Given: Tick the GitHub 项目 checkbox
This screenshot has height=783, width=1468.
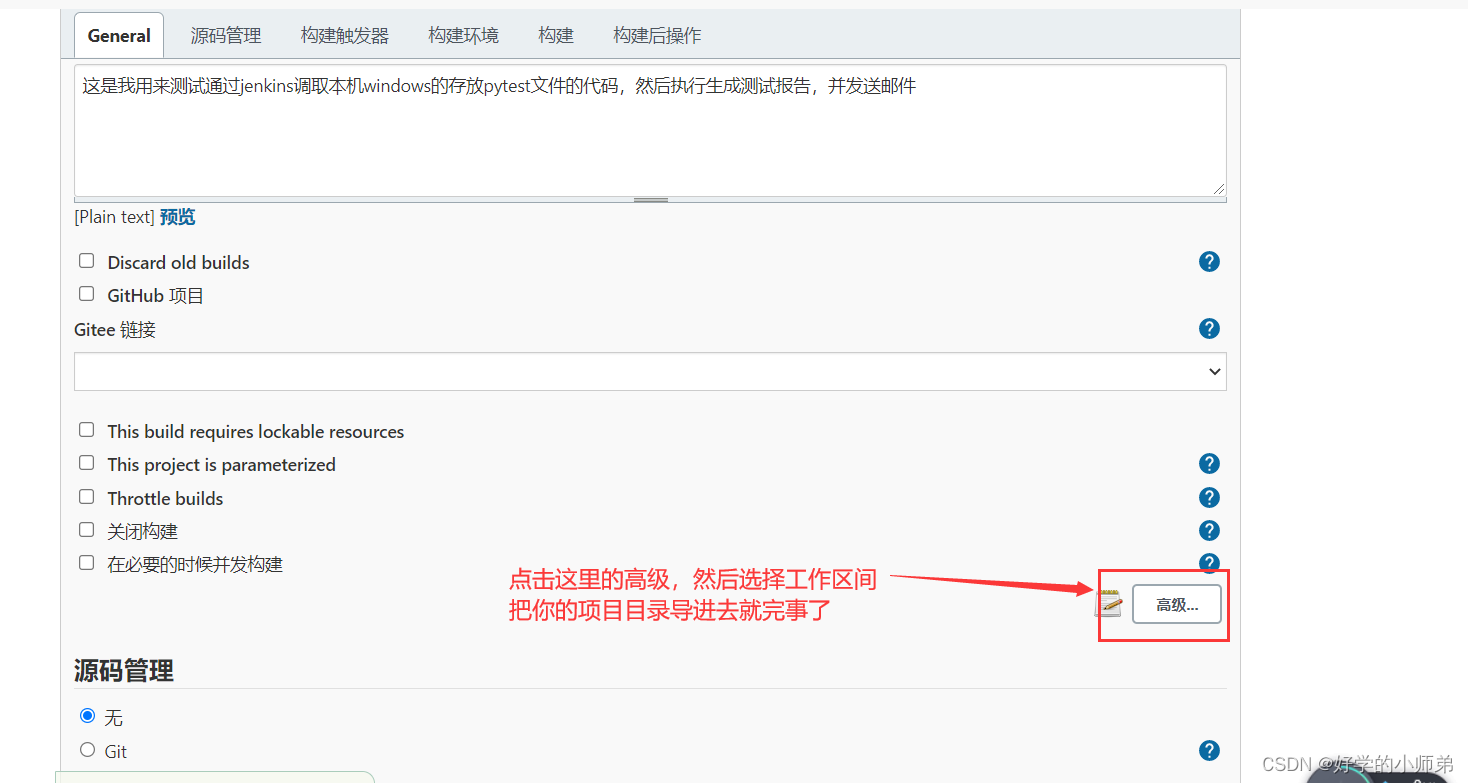Looking at the screenshot, I should [x=87, y=294].
